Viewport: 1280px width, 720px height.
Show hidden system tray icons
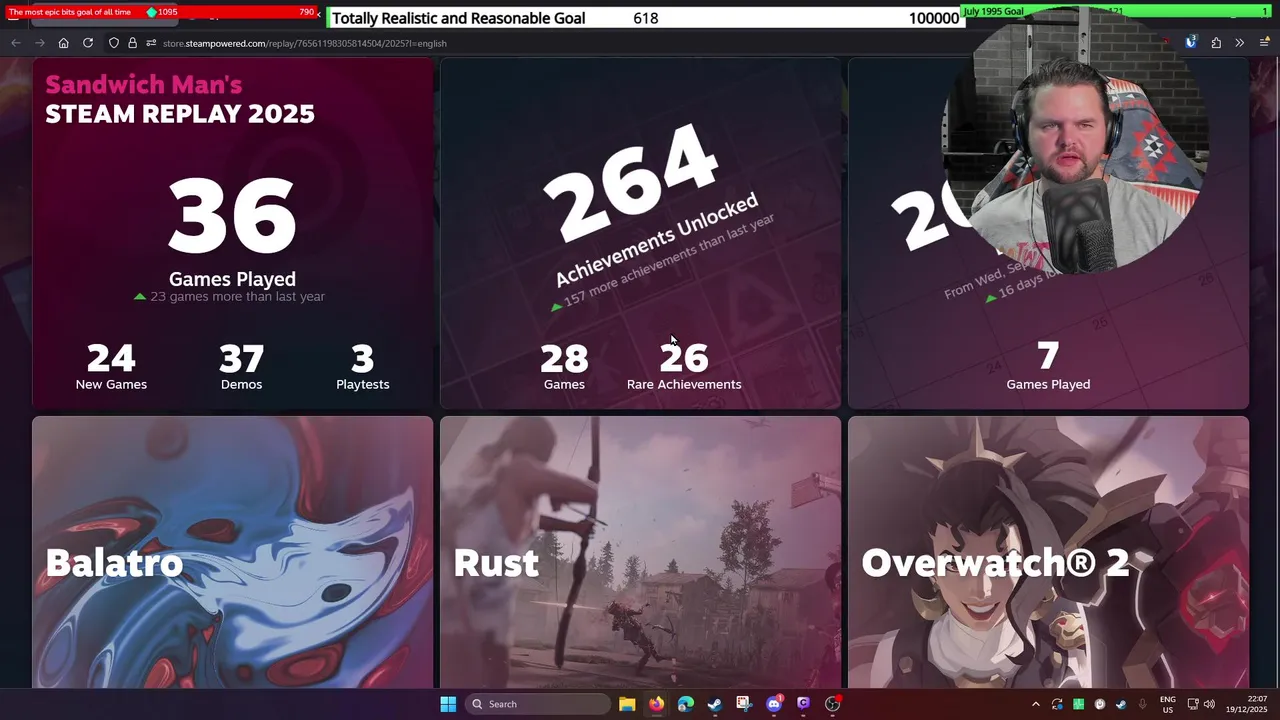click(x=1035, y=704)
